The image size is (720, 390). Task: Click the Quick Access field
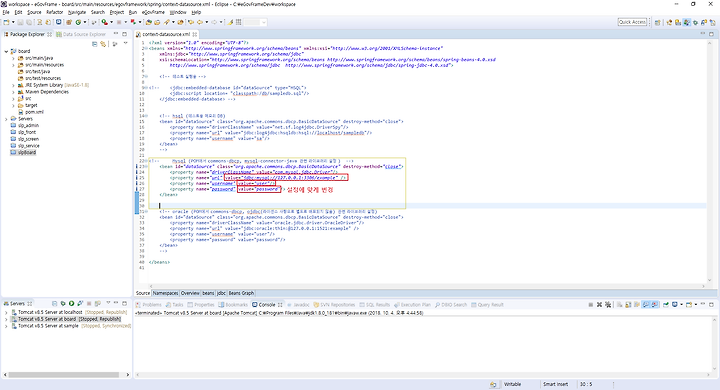coord(632,22)
